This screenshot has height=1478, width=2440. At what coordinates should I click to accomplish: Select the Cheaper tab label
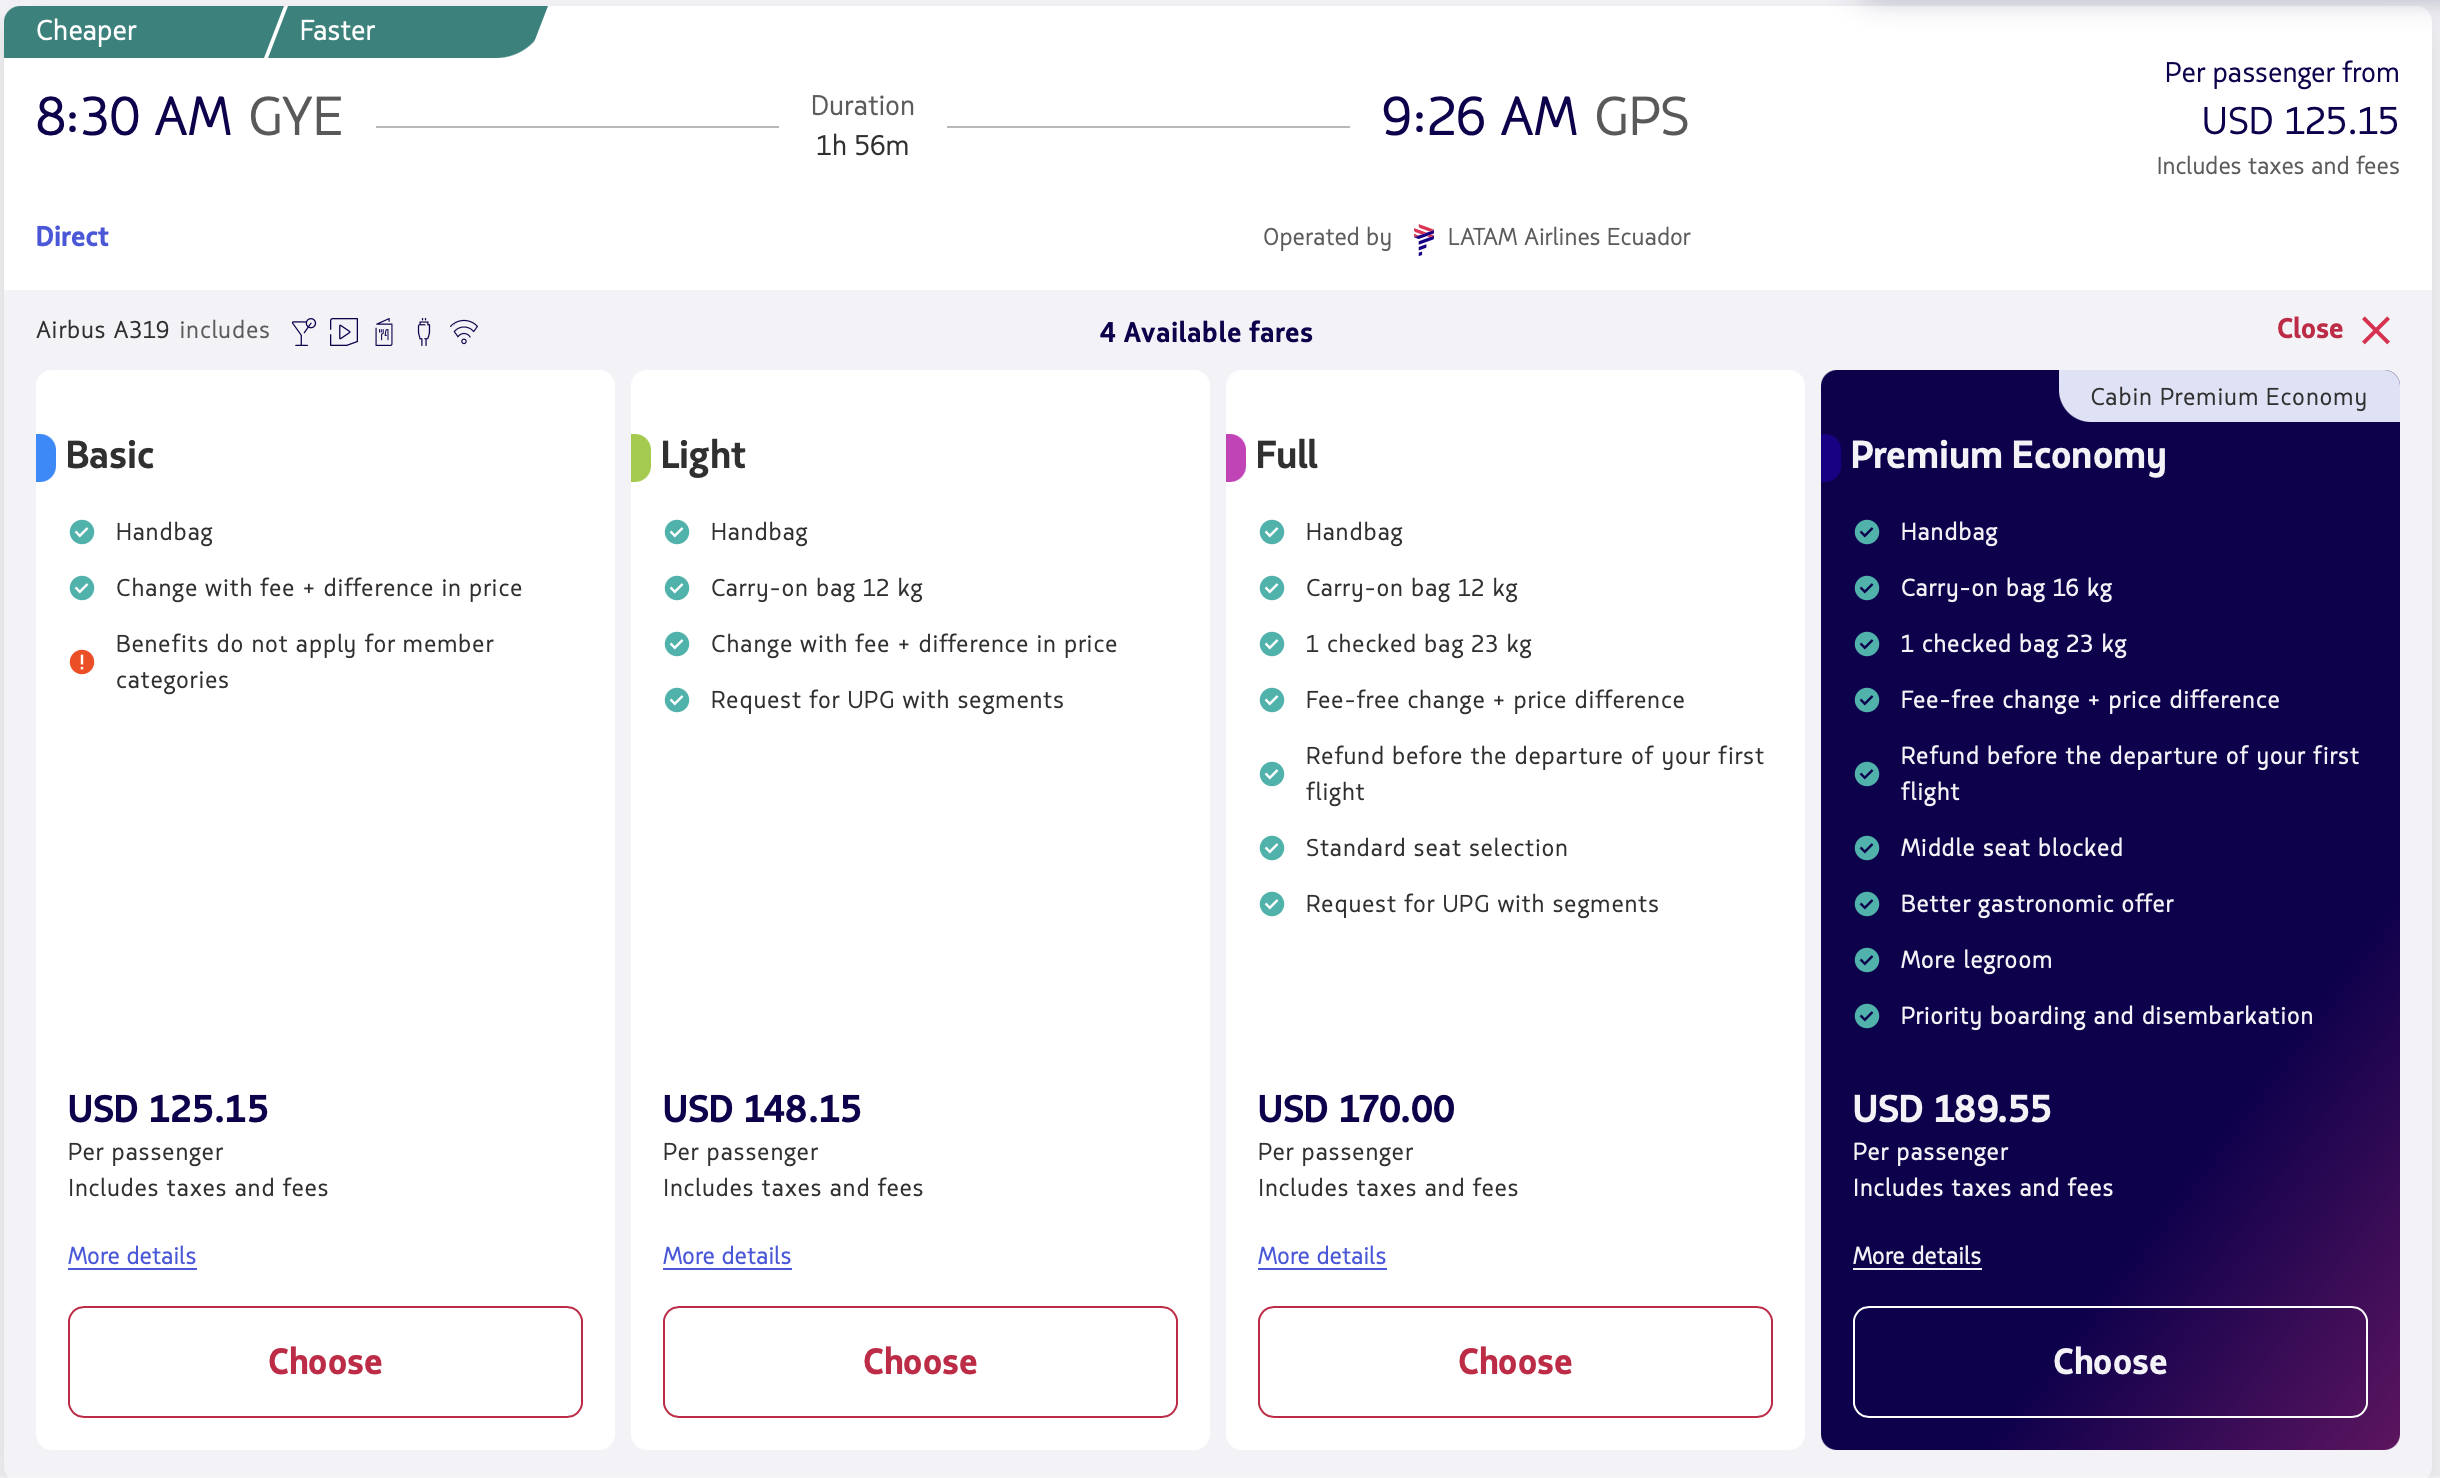tap(86, 31)
